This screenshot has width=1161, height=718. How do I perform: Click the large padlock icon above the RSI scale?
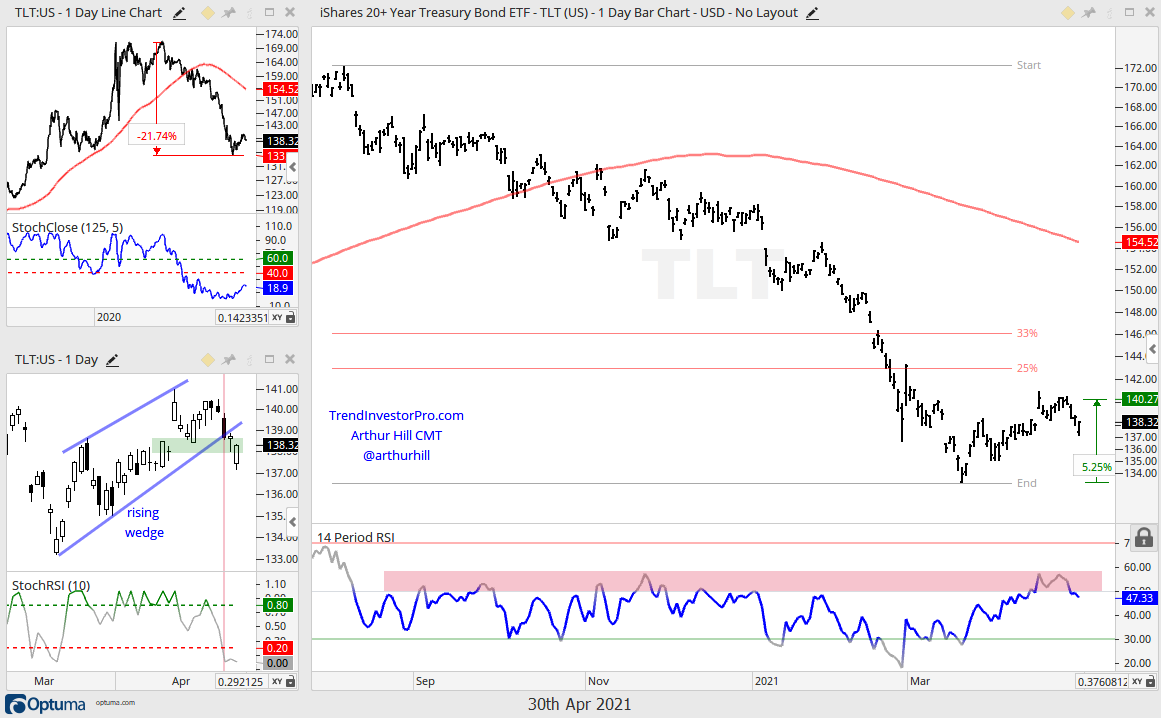(1144, 537)
